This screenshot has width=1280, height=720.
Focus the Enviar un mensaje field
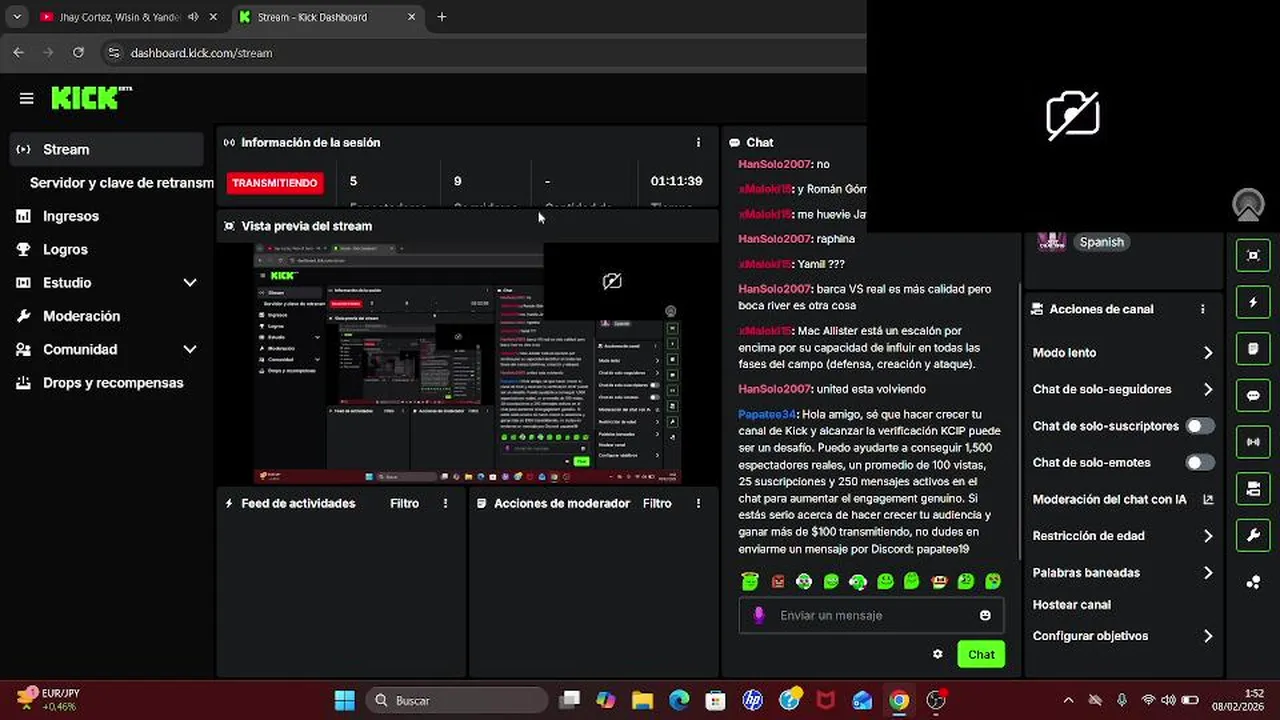click(872, 615)
